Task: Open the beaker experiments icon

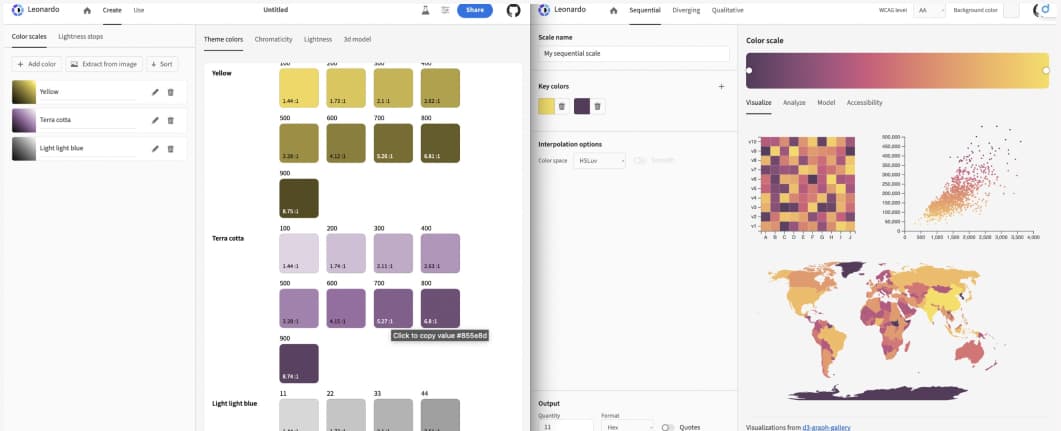Action: [425, 10]
